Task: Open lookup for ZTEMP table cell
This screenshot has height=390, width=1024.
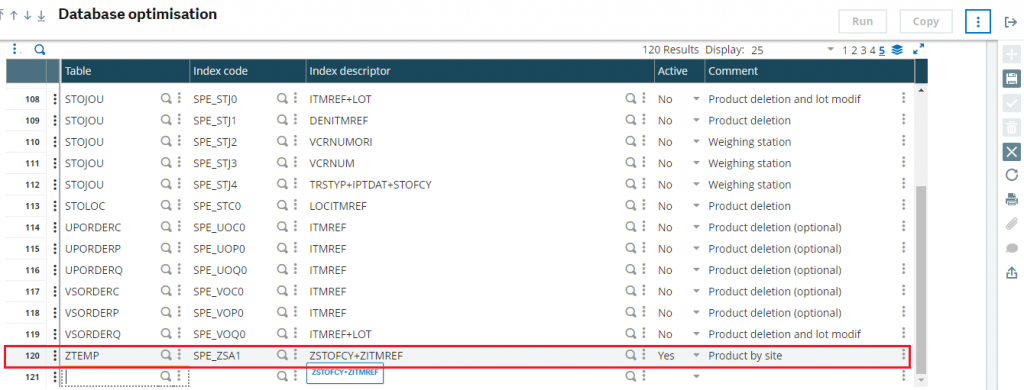Action: [x=167, y=355]
